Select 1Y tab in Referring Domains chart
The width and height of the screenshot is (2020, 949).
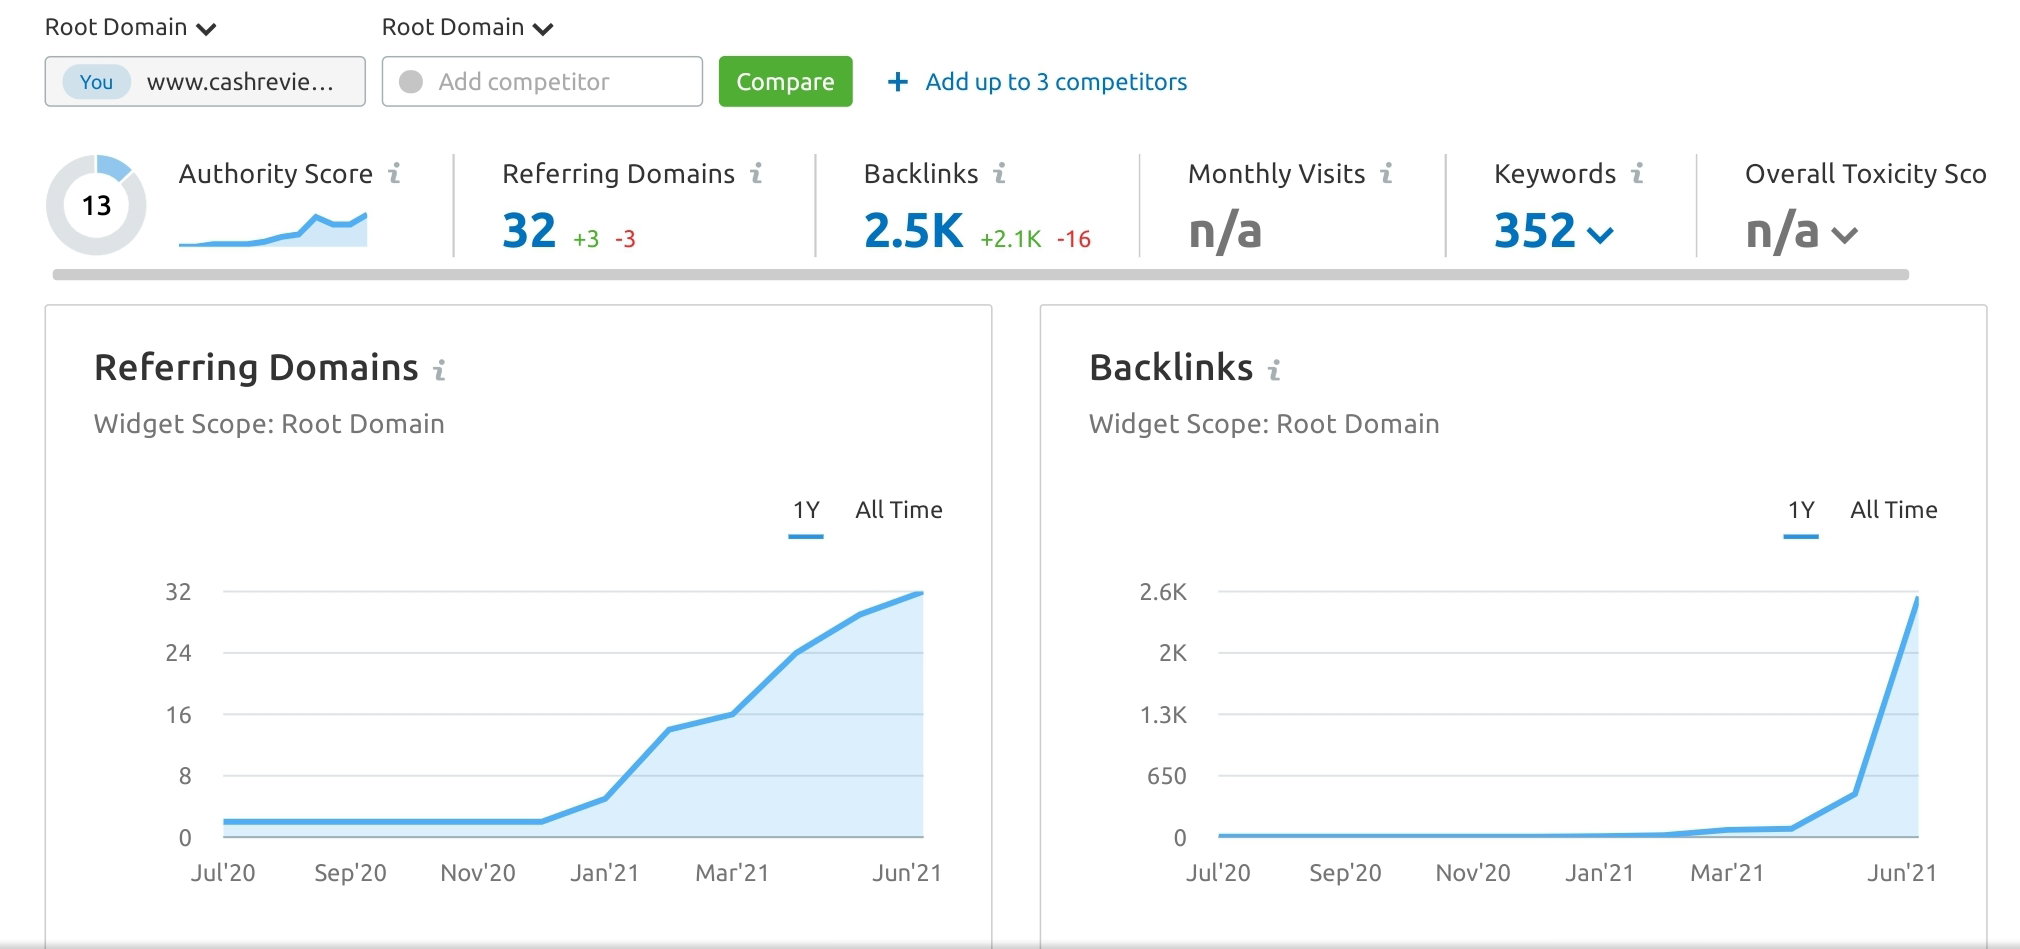[x=806, y=511]
